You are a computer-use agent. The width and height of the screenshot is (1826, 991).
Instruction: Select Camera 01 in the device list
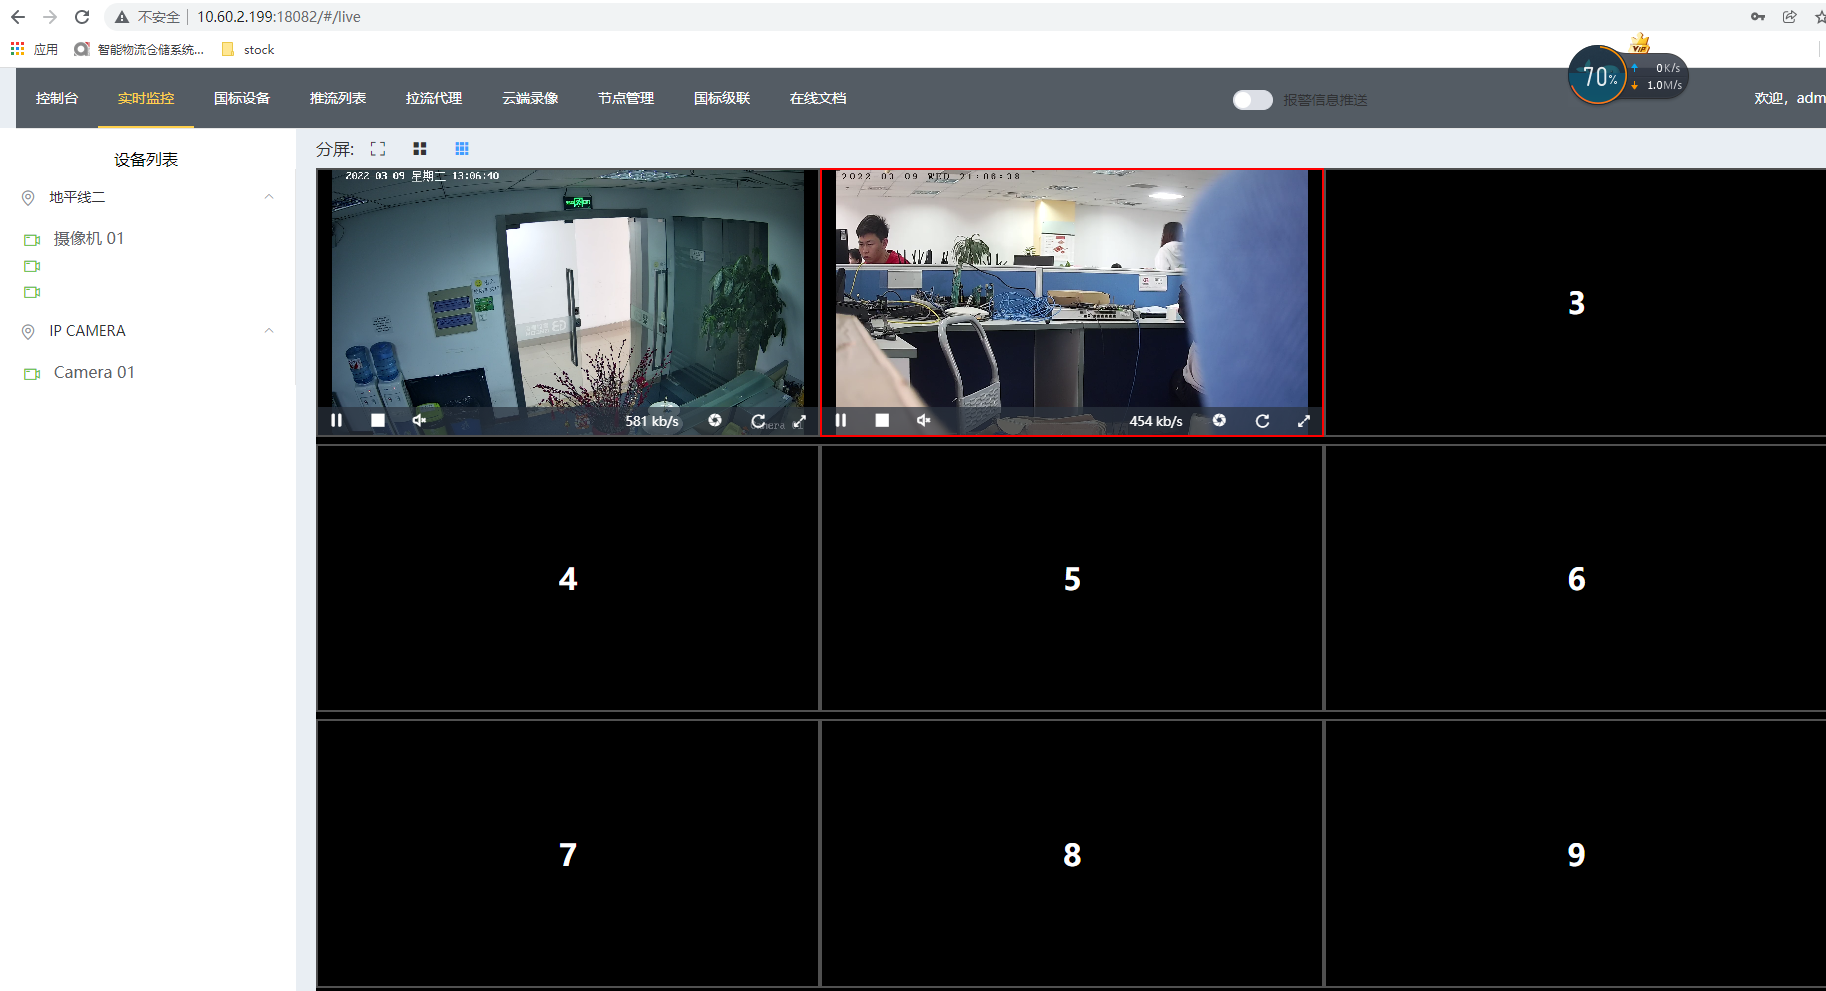pos(94,371)
